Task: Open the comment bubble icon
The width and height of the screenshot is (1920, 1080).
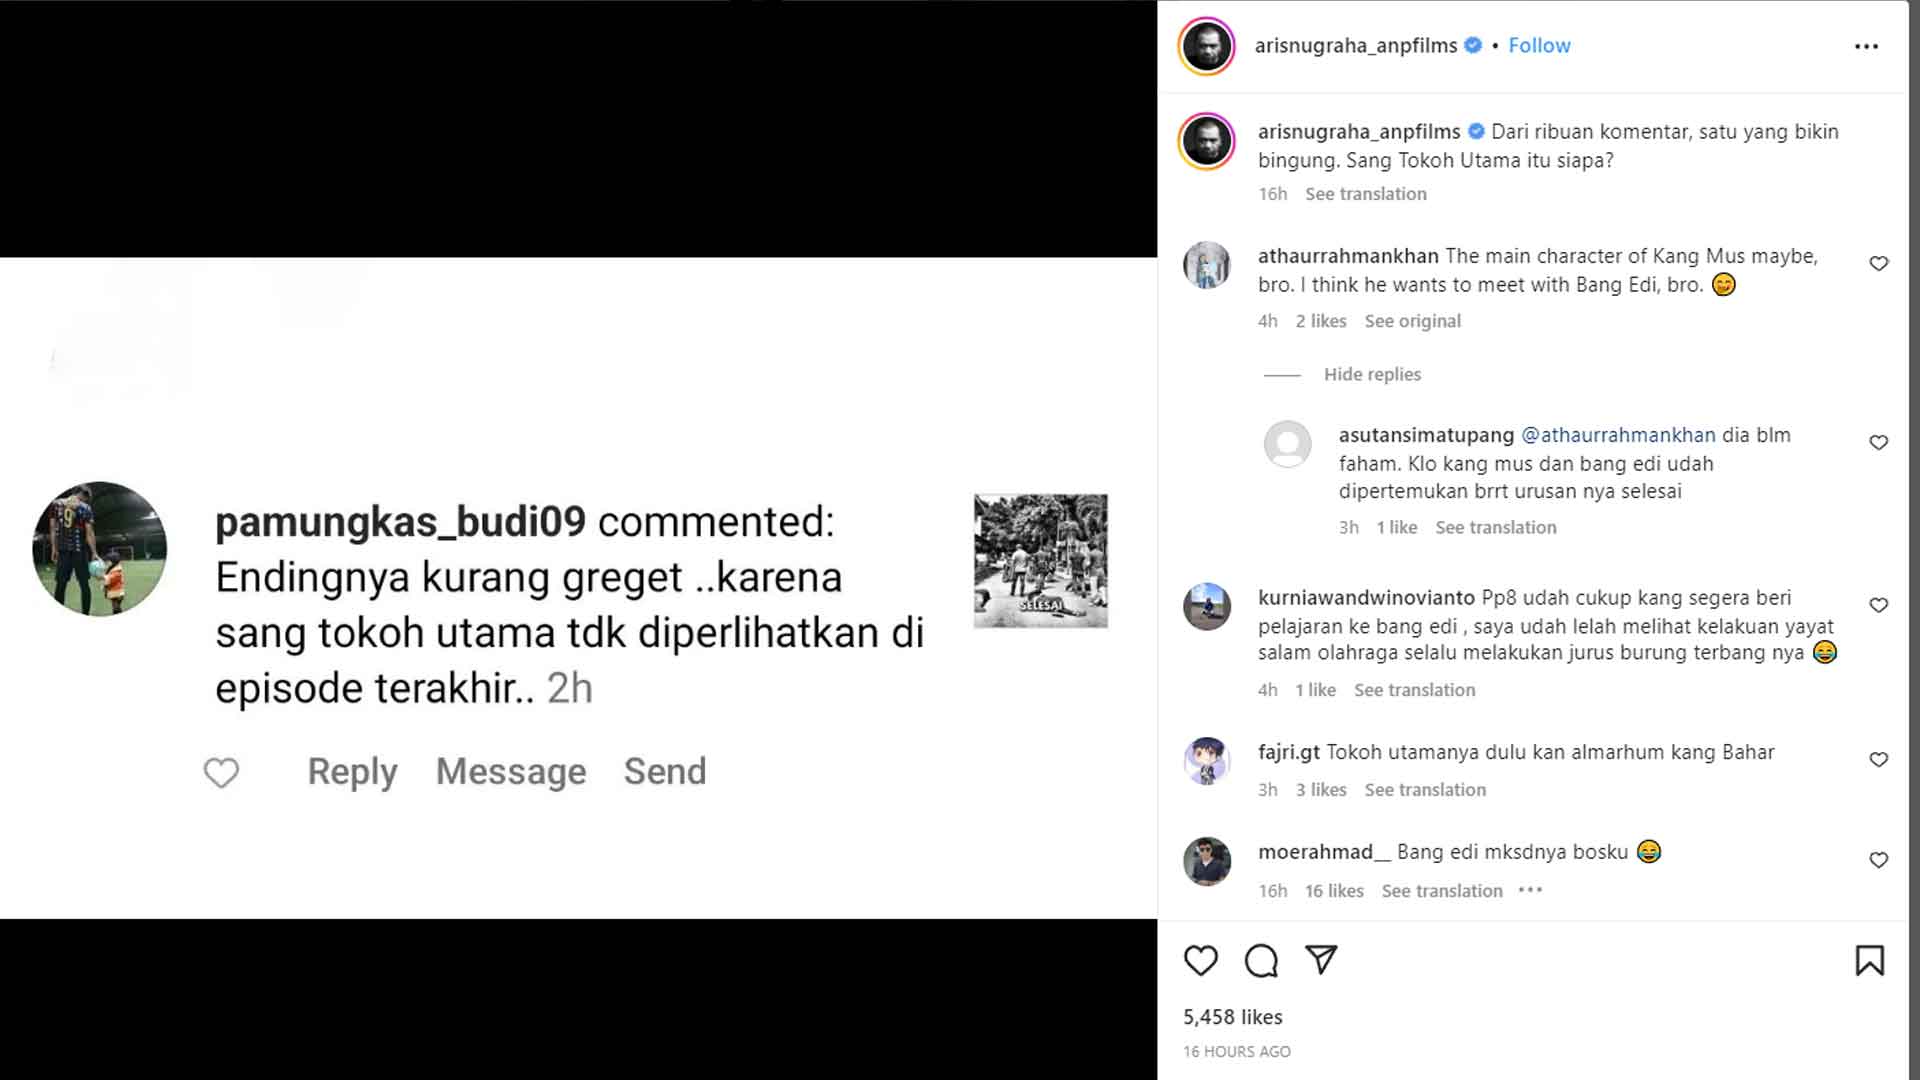Action: [1261, 960]
